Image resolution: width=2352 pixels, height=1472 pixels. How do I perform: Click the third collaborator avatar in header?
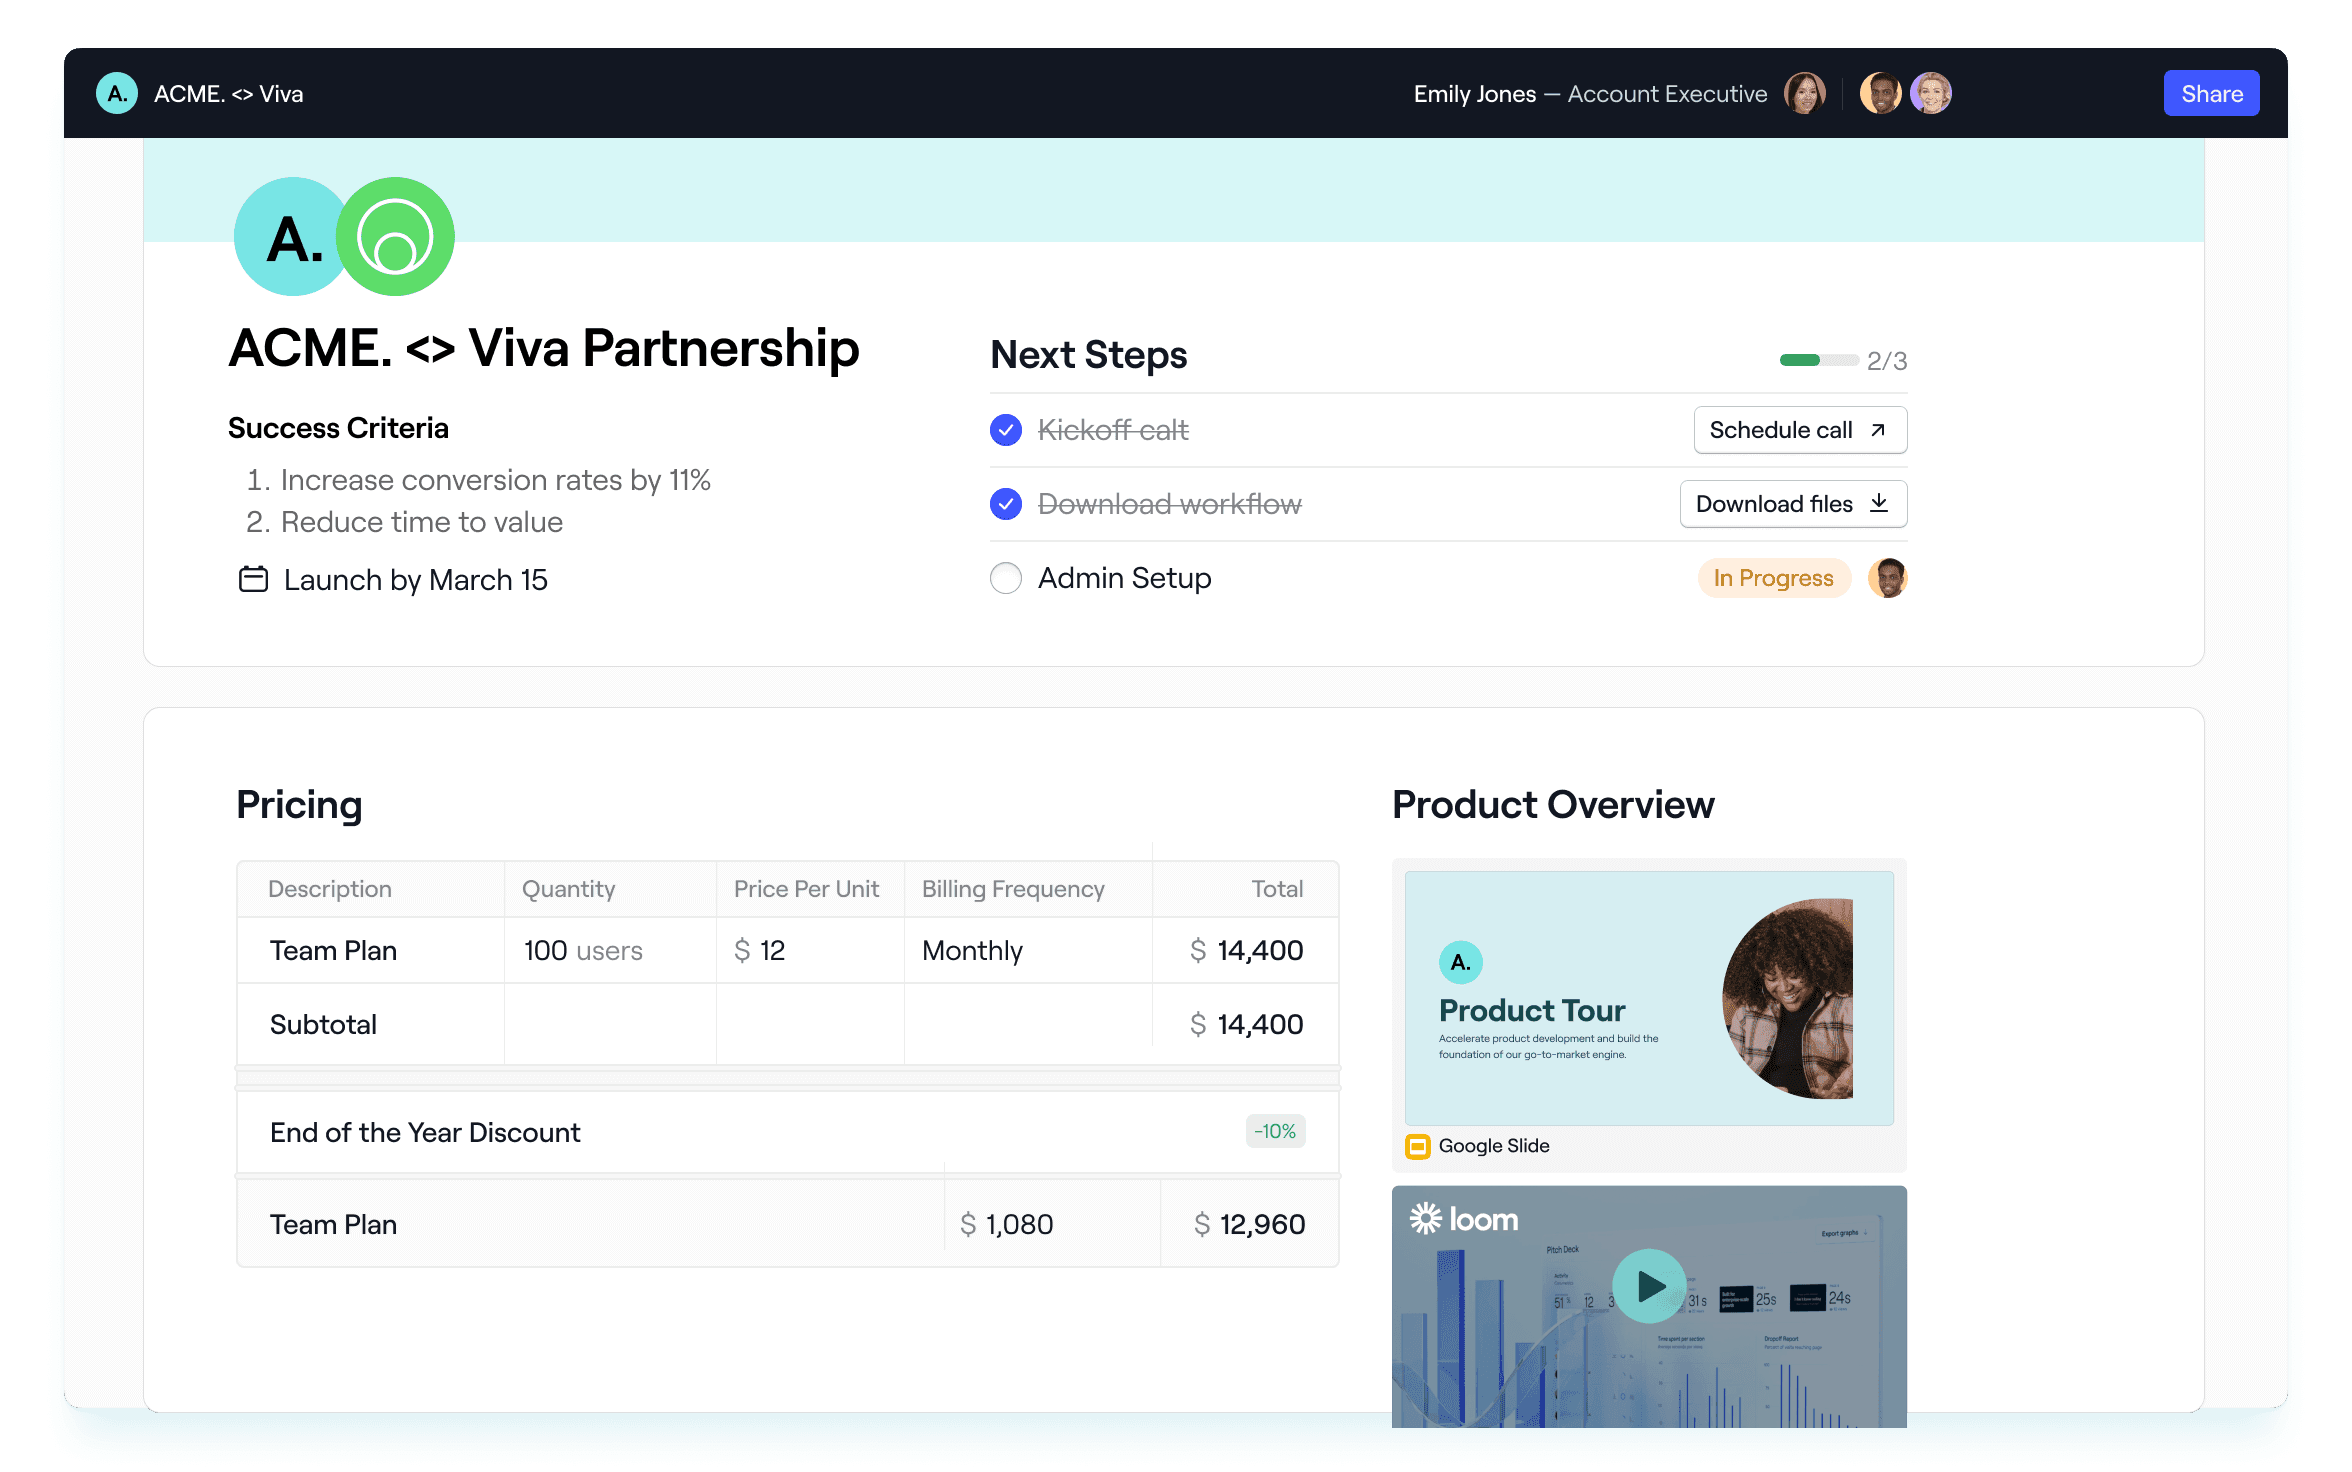pyautogui.click(x=1930, y=94)
